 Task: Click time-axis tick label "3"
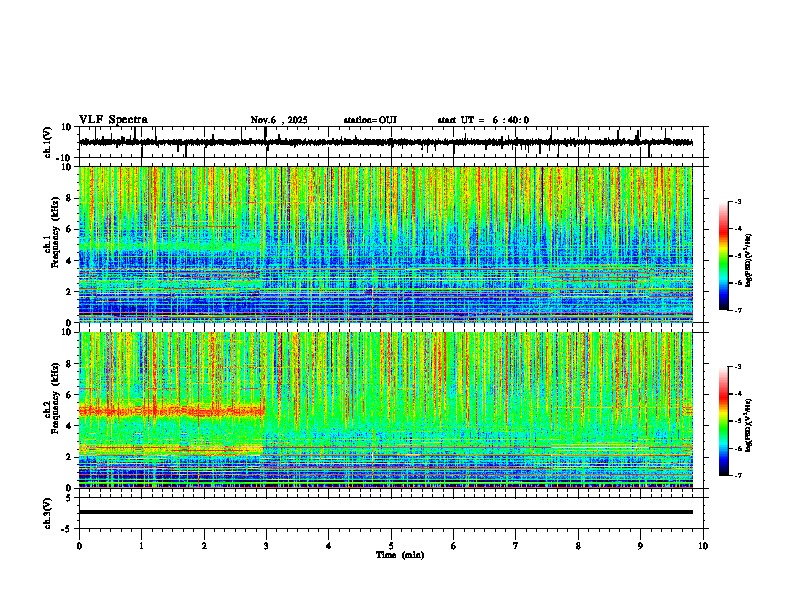266,546
